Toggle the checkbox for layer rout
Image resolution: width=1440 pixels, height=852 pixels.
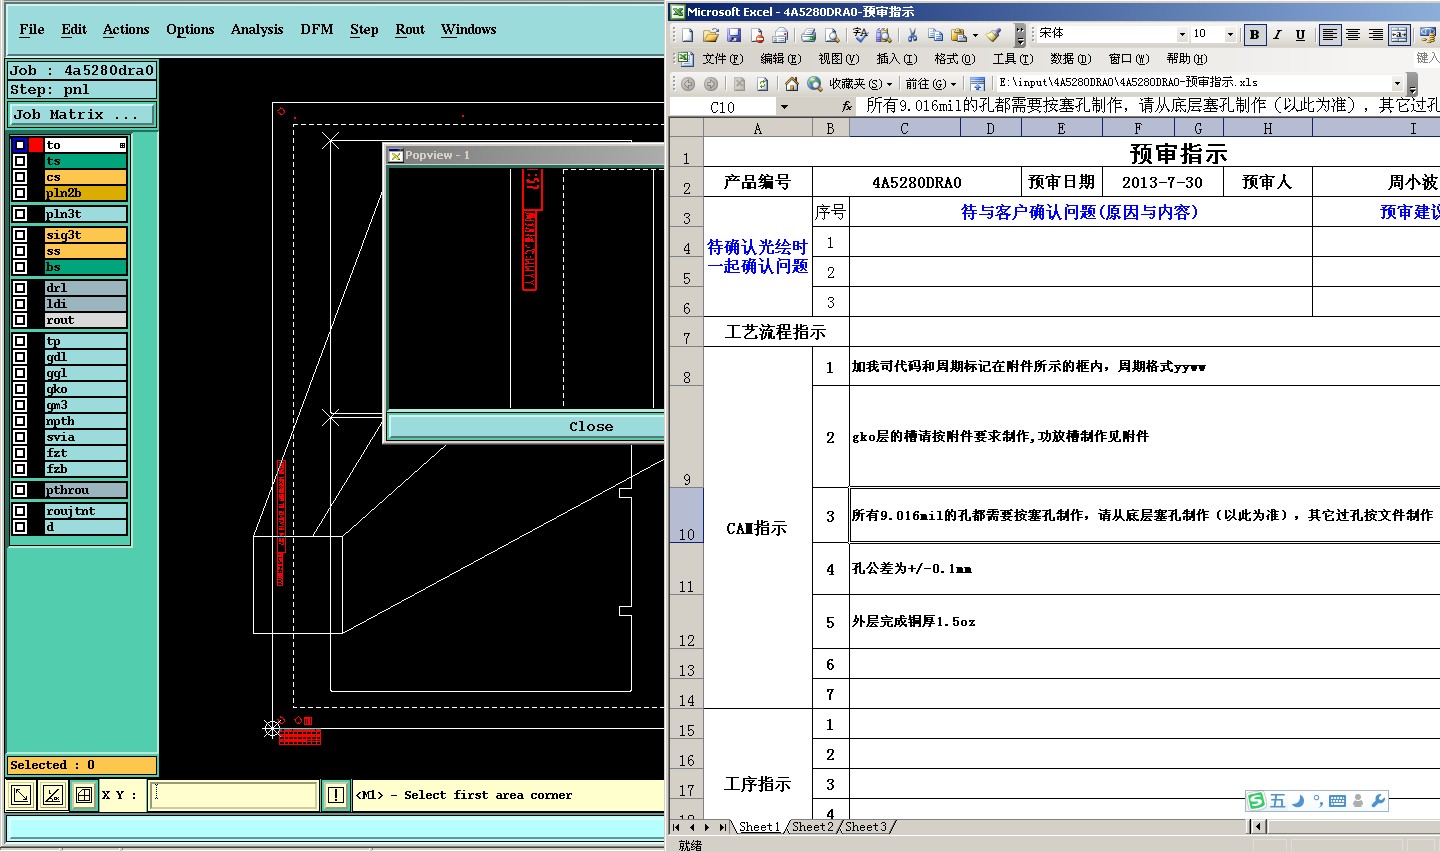[19, 320]
